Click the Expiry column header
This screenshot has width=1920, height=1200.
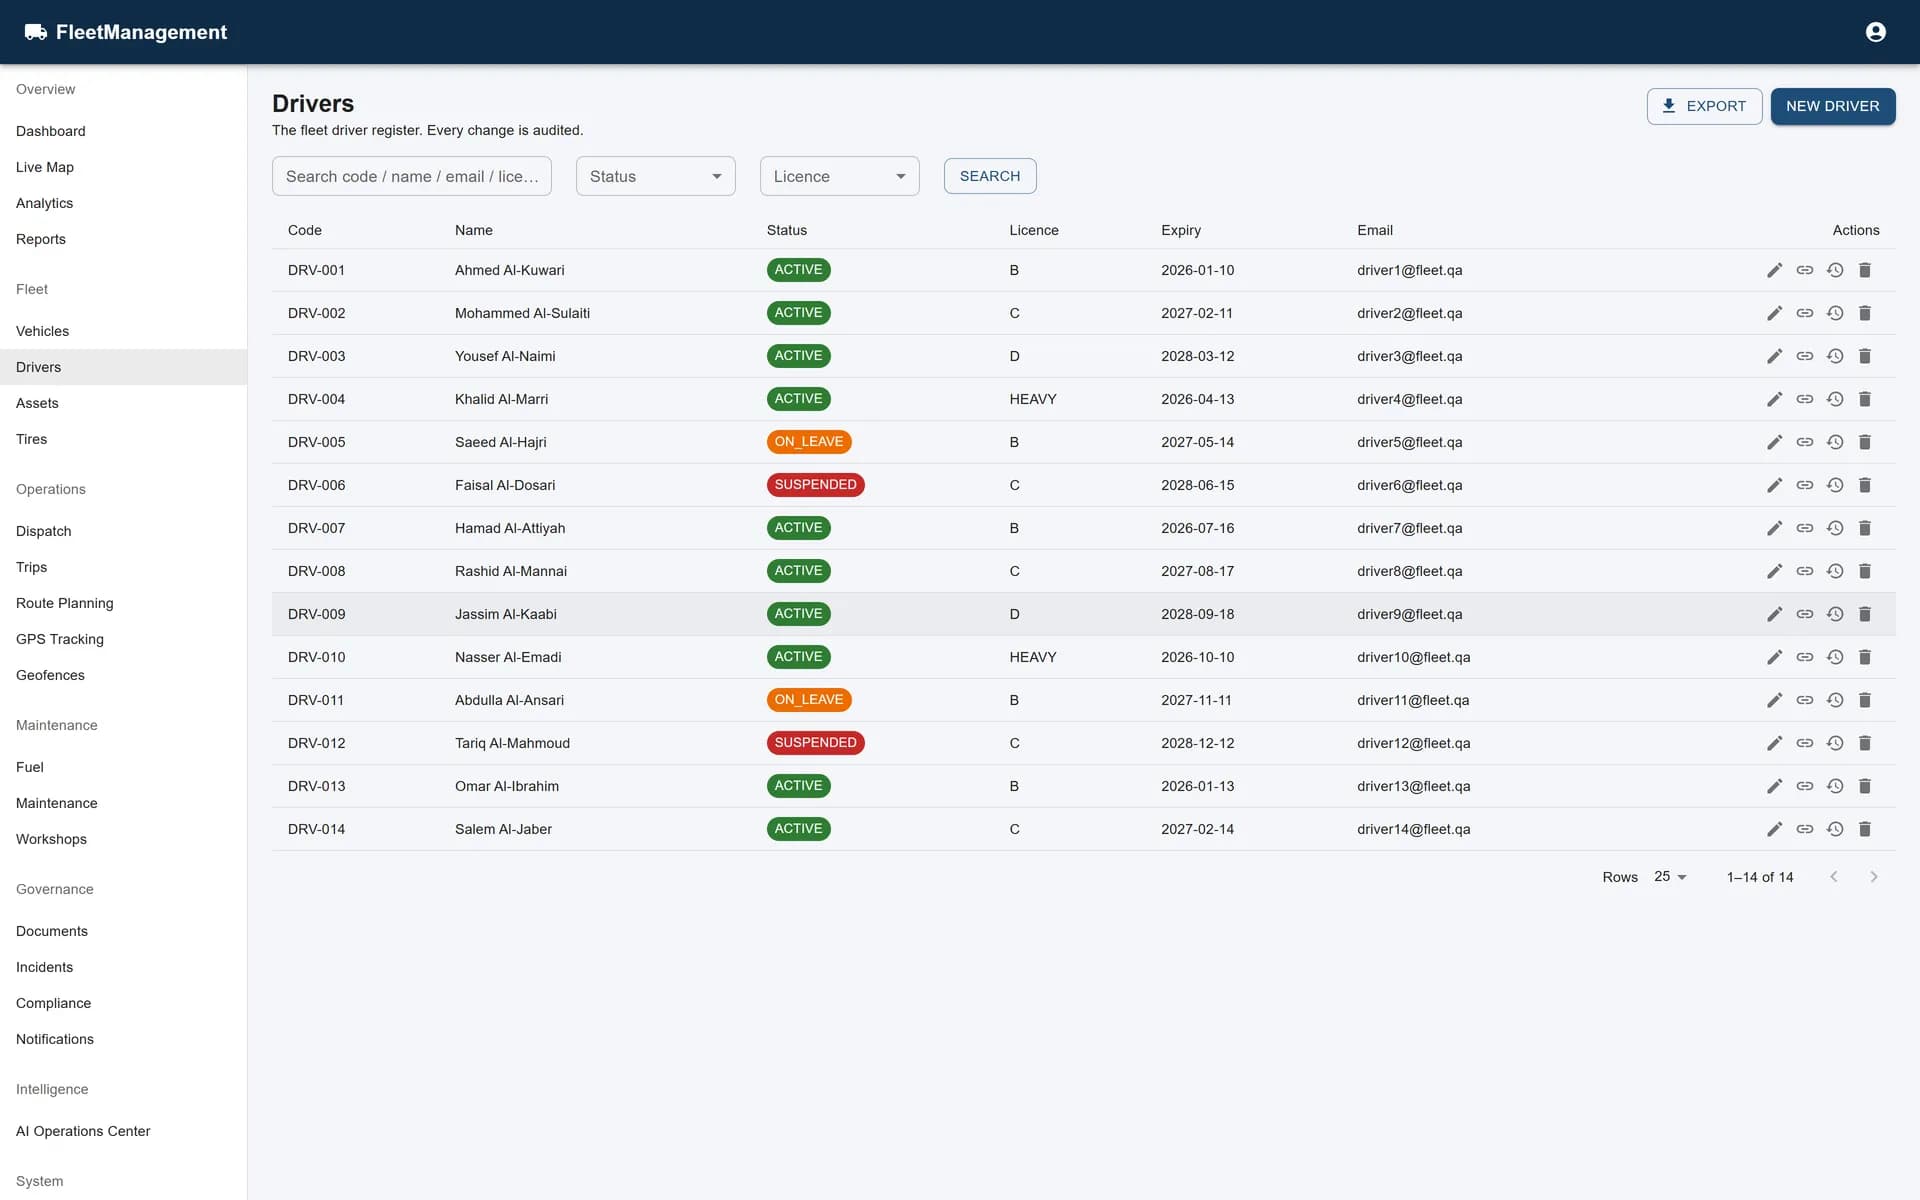pos(1181,230)
